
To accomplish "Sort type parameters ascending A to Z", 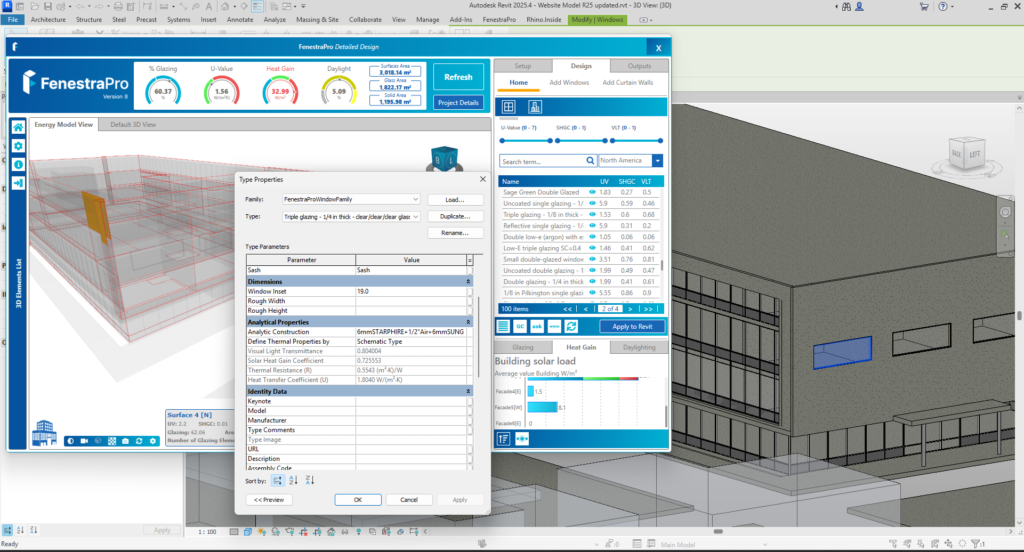I will pyautogui.click(x=293, y=480).
